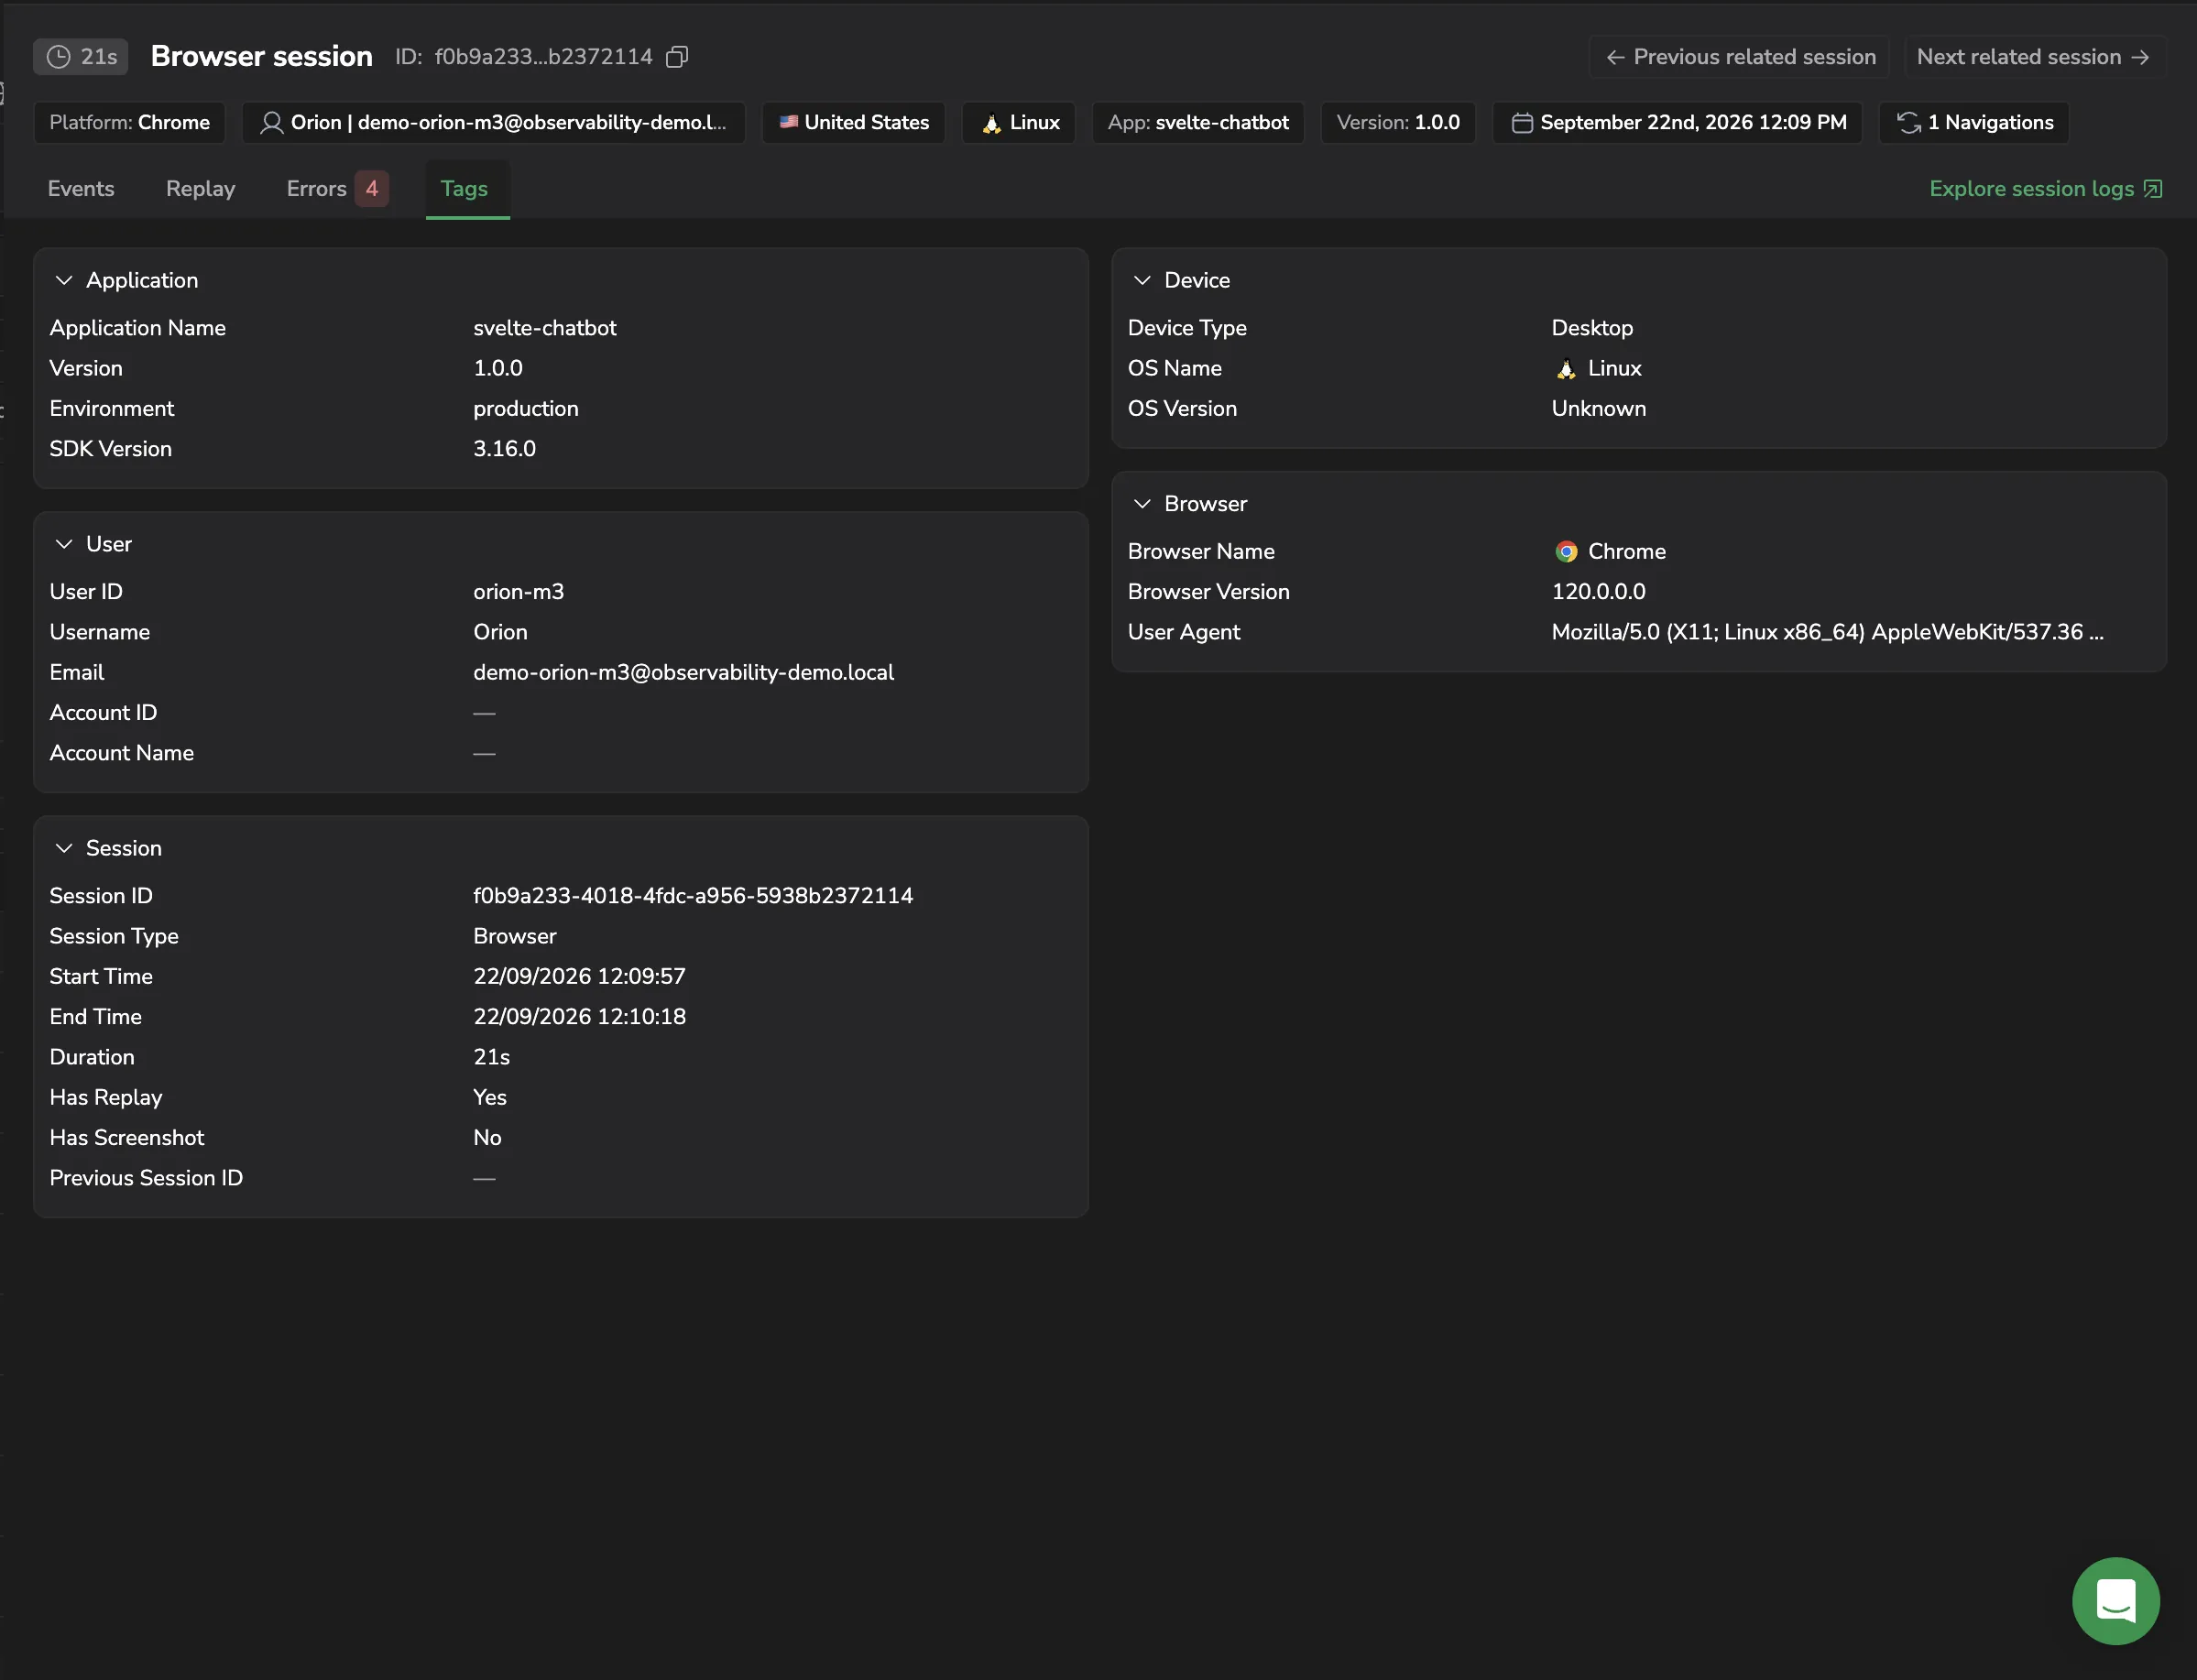Screen dimensions: 2197x1680
Task: Open the Errors tab
Action: coord(337,189)
